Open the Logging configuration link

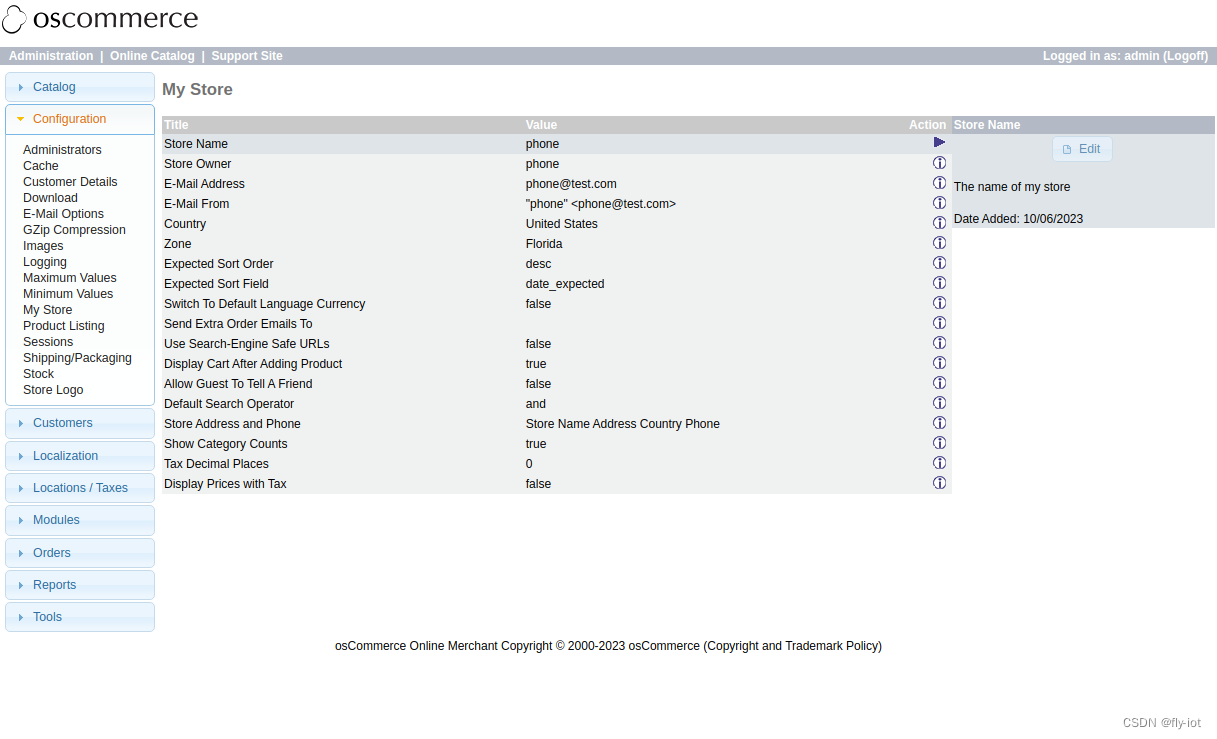point(45,262)
